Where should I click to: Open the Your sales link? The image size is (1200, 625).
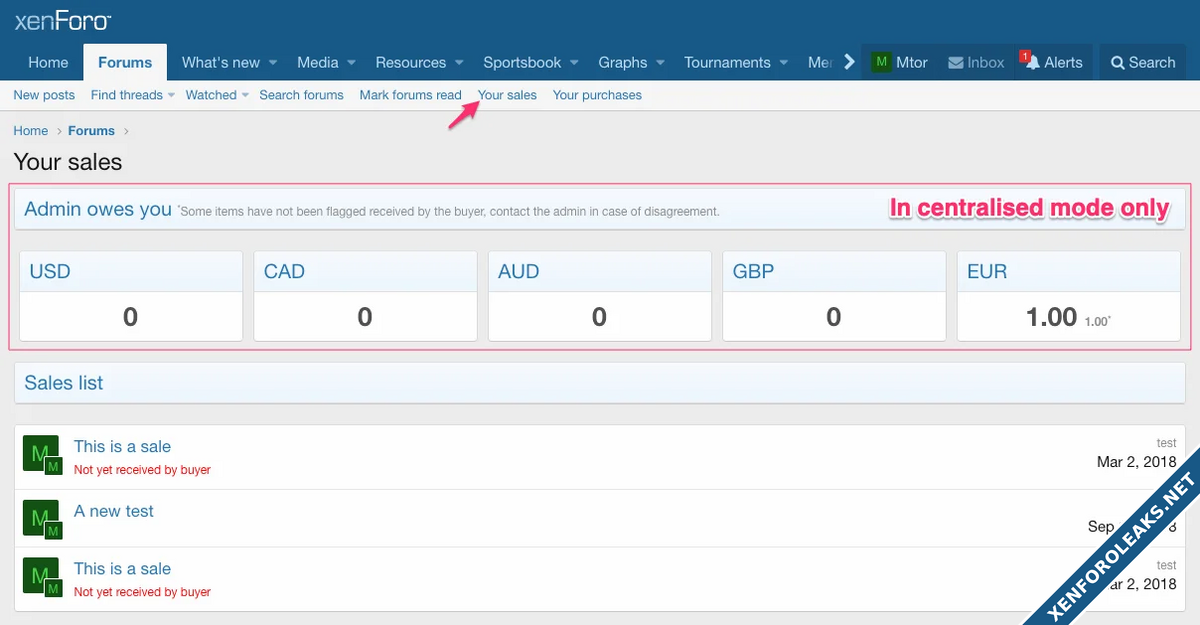click(507, 95)
